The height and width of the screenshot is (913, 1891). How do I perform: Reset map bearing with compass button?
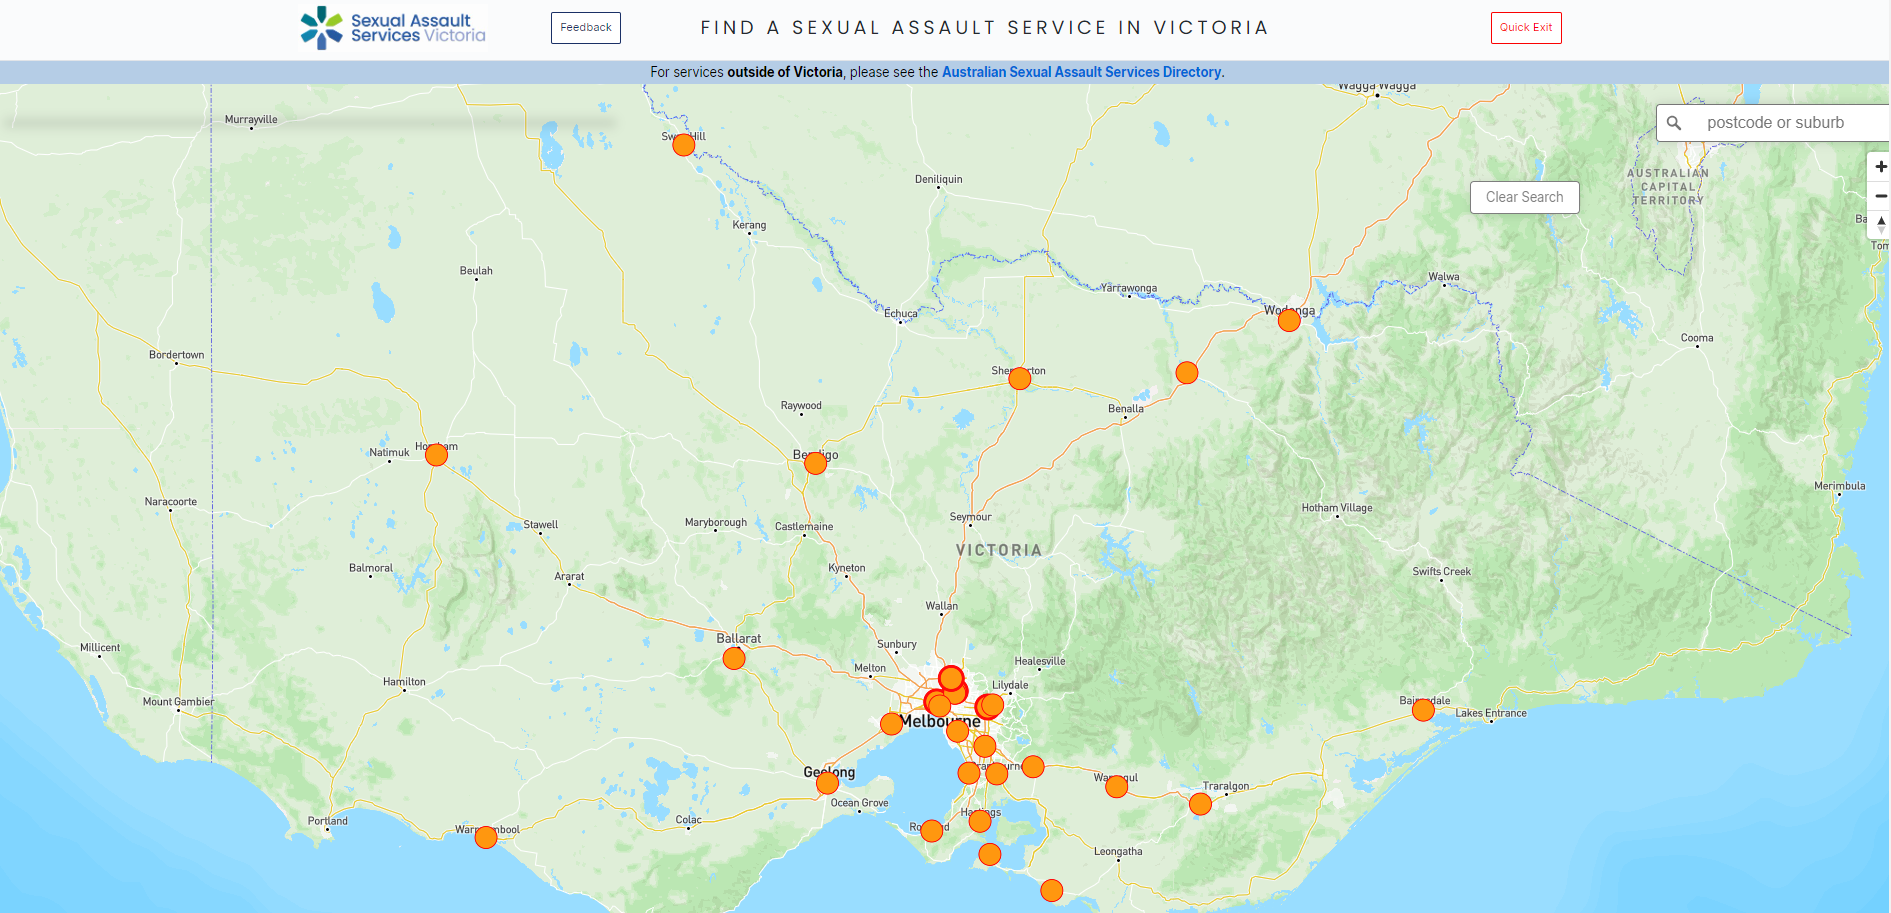[x=1880, y=225]
